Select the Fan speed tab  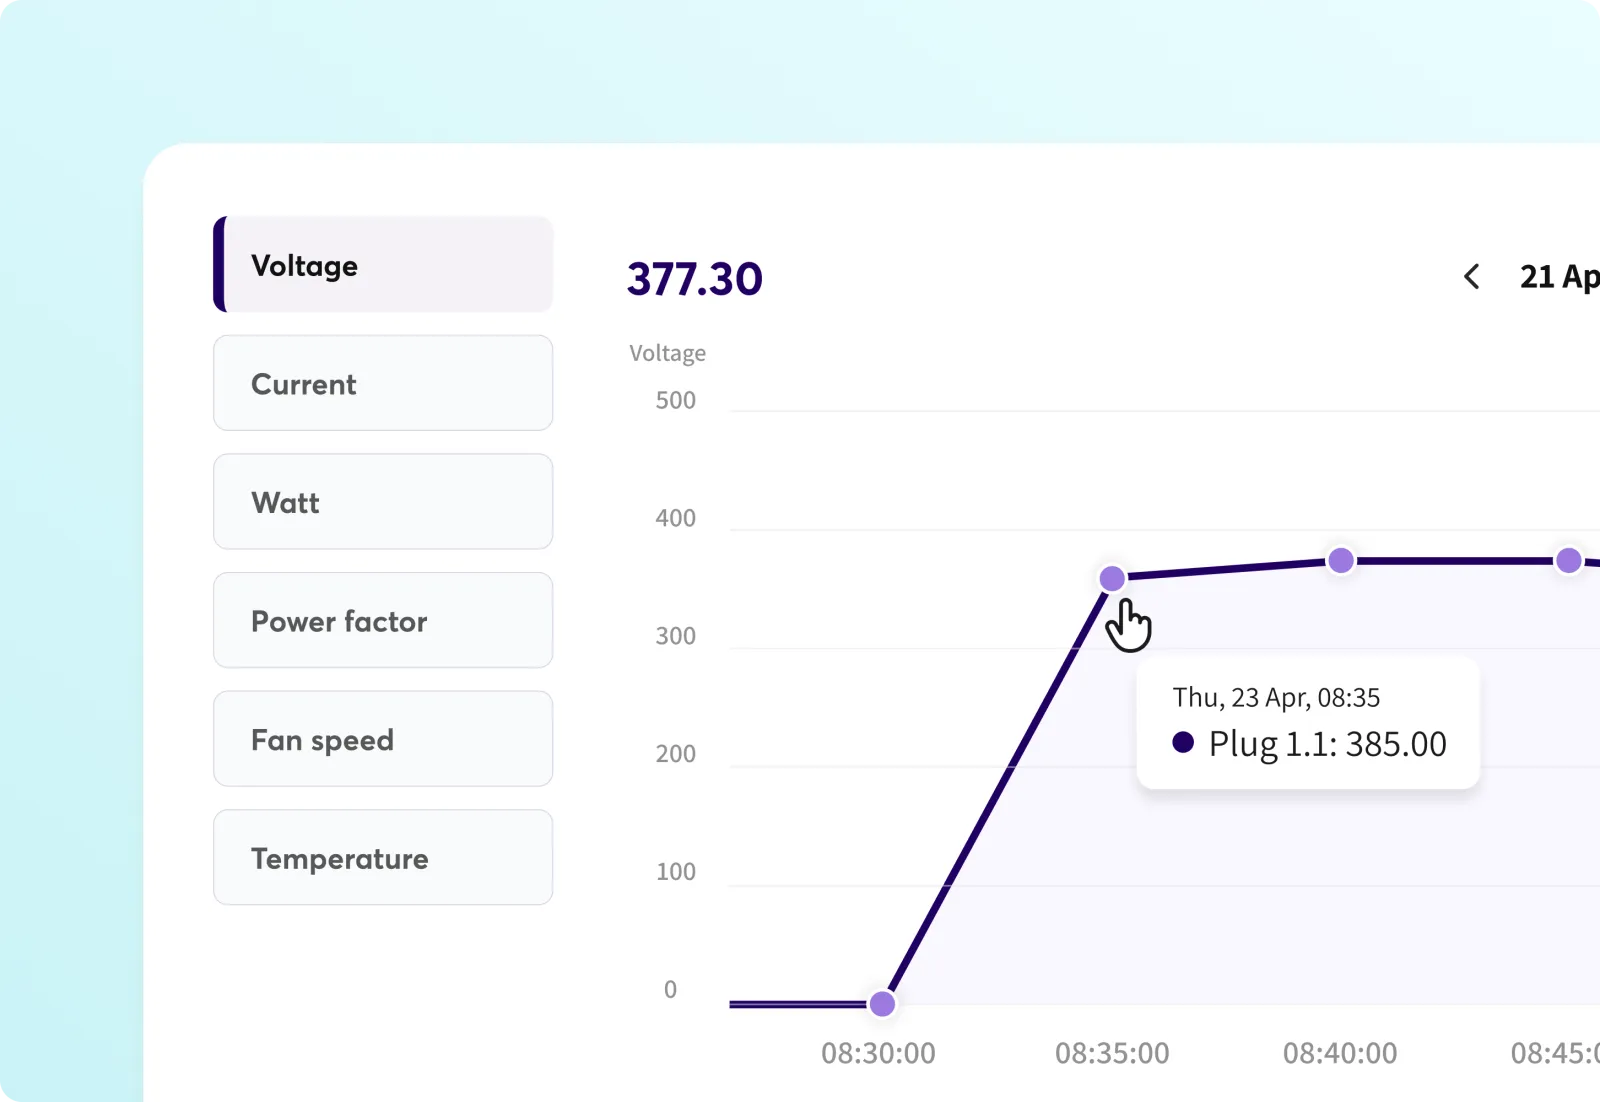tap(383, 739)
